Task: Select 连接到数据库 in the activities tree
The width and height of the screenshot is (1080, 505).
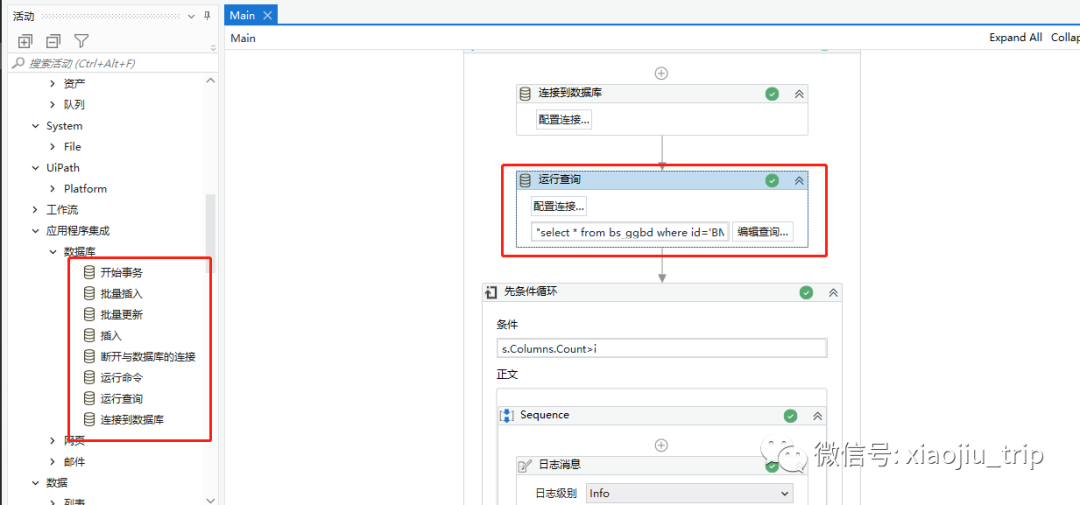Action: tap(132, 419)
